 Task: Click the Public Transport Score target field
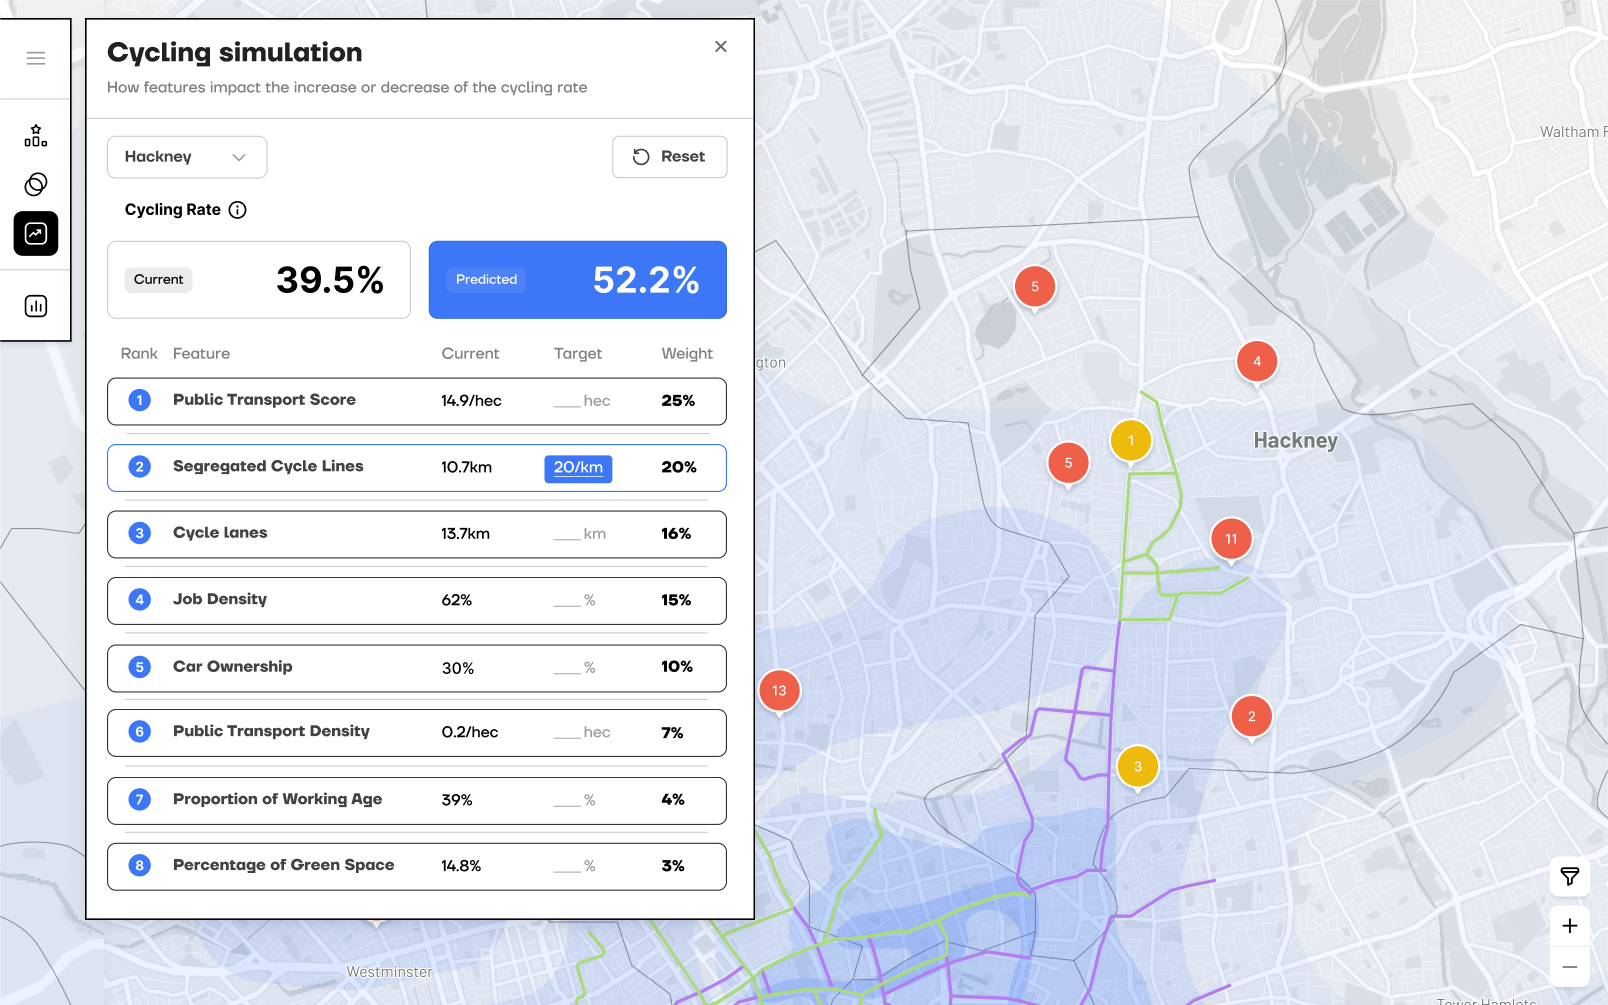point(581,401)
